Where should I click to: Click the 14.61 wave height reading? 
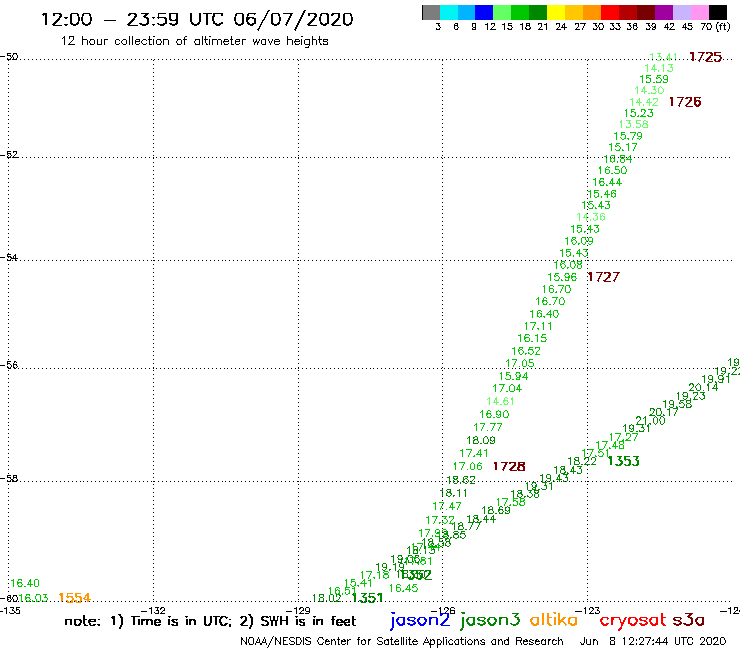click(x=500, y=401)
